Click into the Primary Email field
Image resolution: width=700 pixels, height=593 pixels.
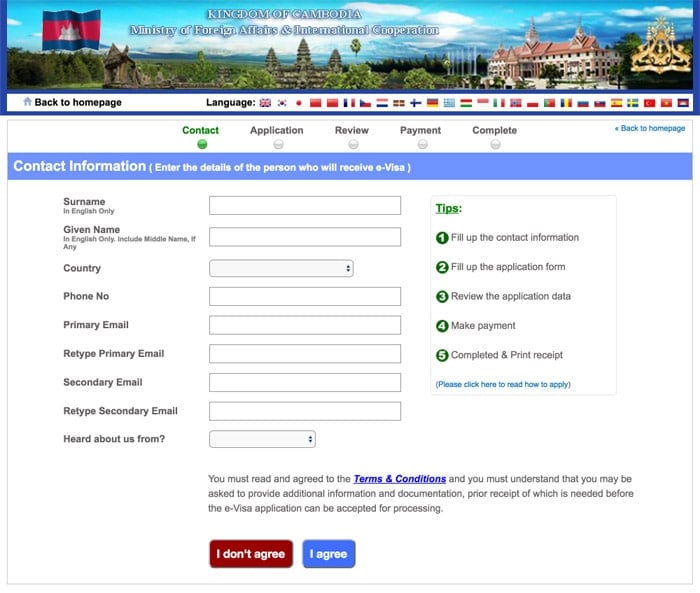tap(305, 325)
